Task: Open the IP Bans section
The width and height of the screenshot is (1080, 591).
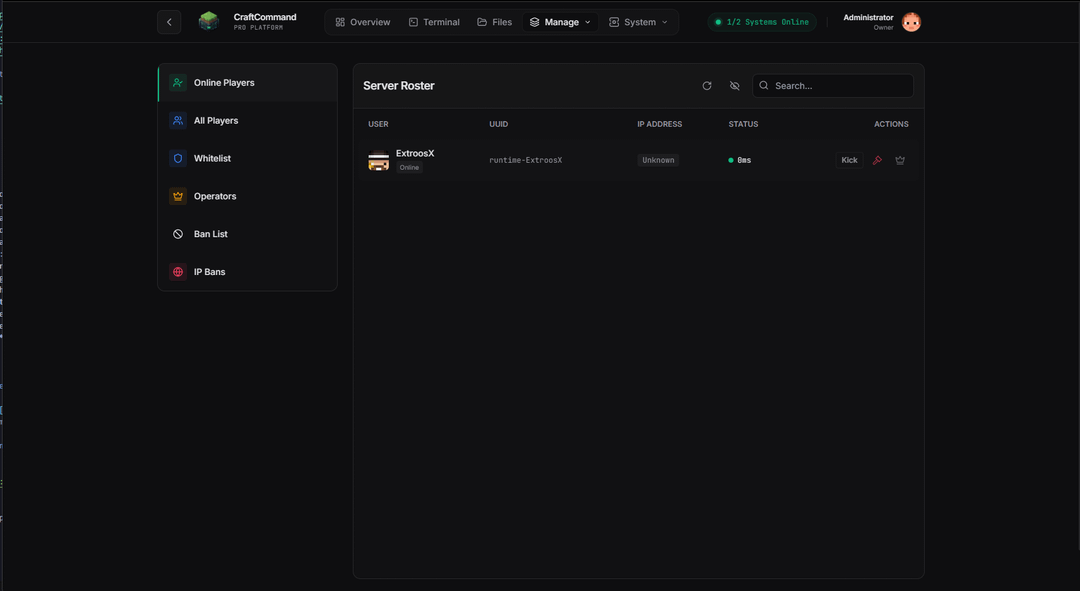Action: pyautogui.click(x=209, y=272)
